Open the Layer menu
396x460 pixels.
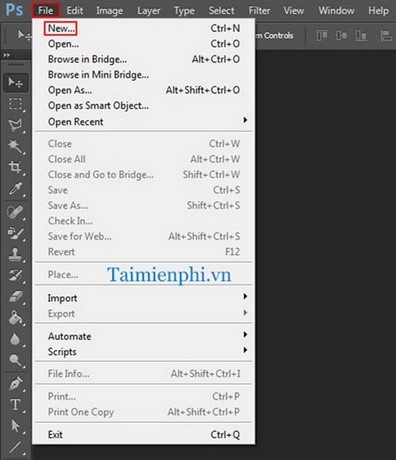click(149, 11)
